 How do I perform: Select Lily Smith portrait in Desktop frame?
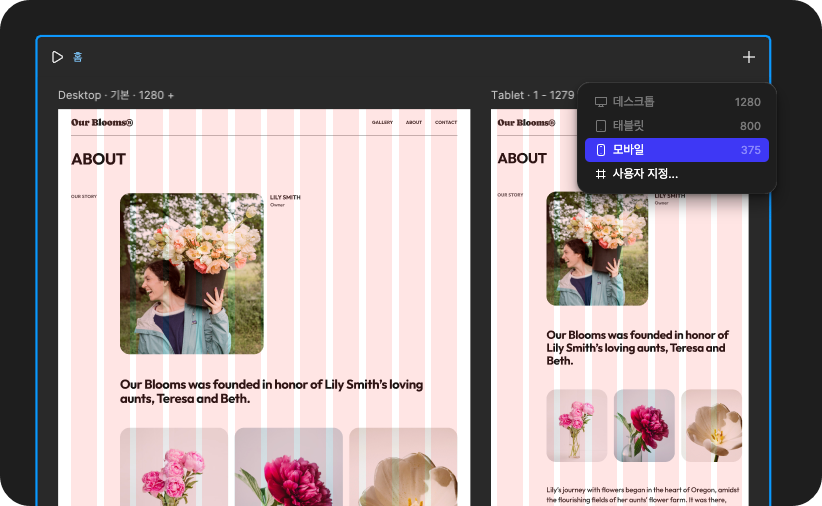pyautogui.click(x=192, y=273)
